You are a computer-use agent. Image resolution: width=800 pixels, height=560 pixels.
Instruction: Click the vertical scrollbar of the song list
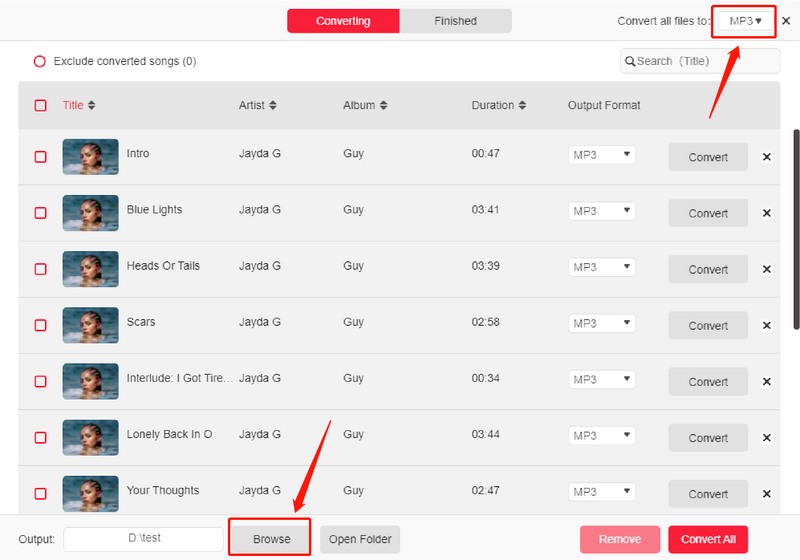[x=796, y=230]
